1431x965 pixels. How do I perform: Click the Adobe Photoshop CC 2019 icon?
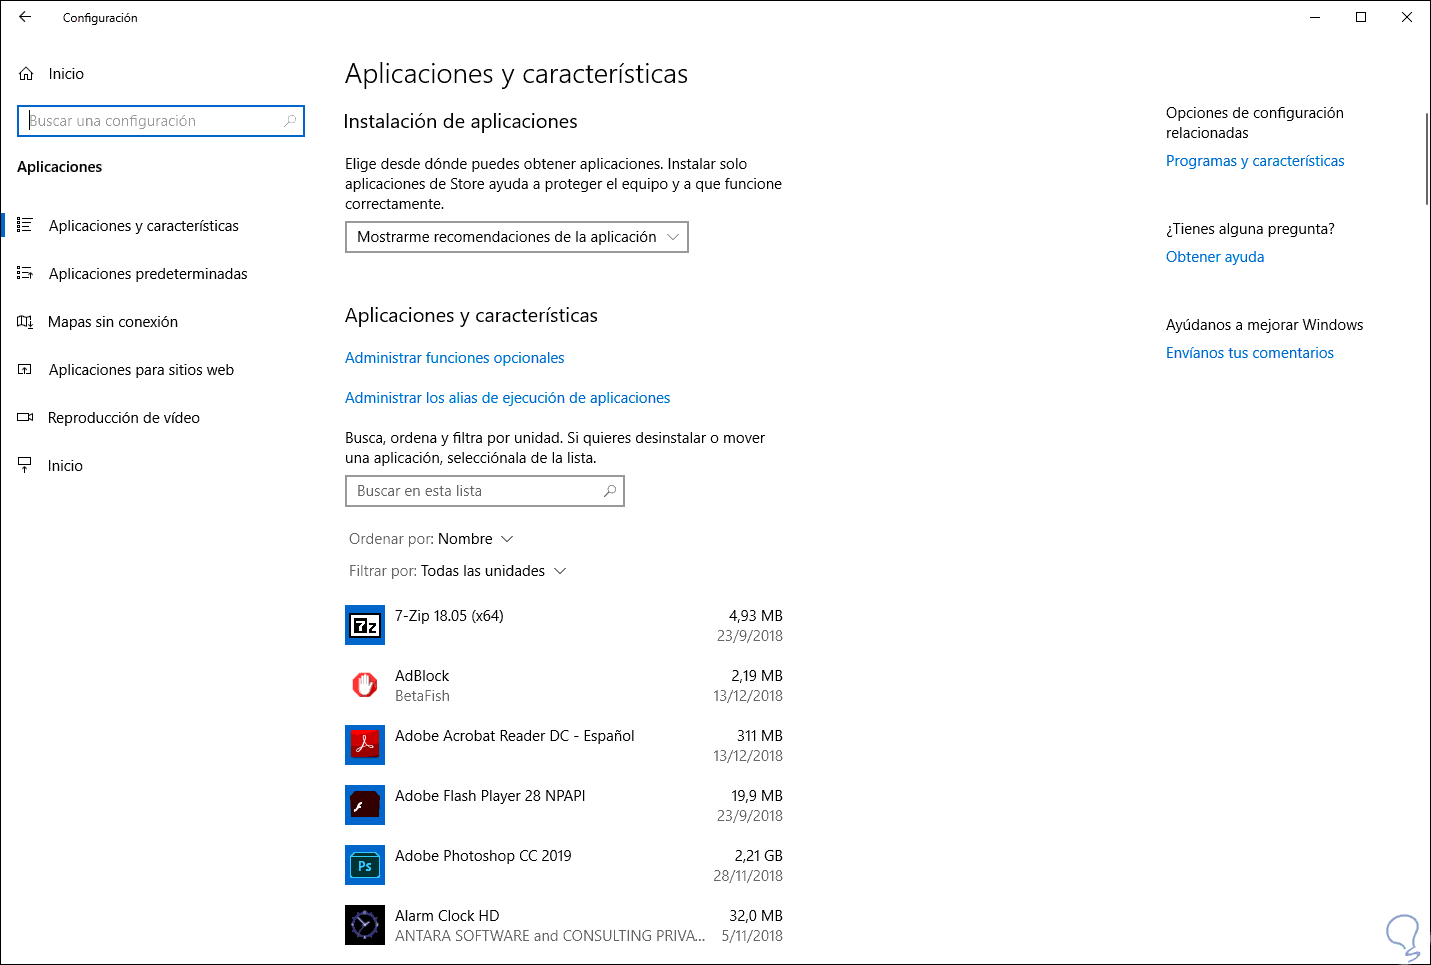tap(365, 865)
